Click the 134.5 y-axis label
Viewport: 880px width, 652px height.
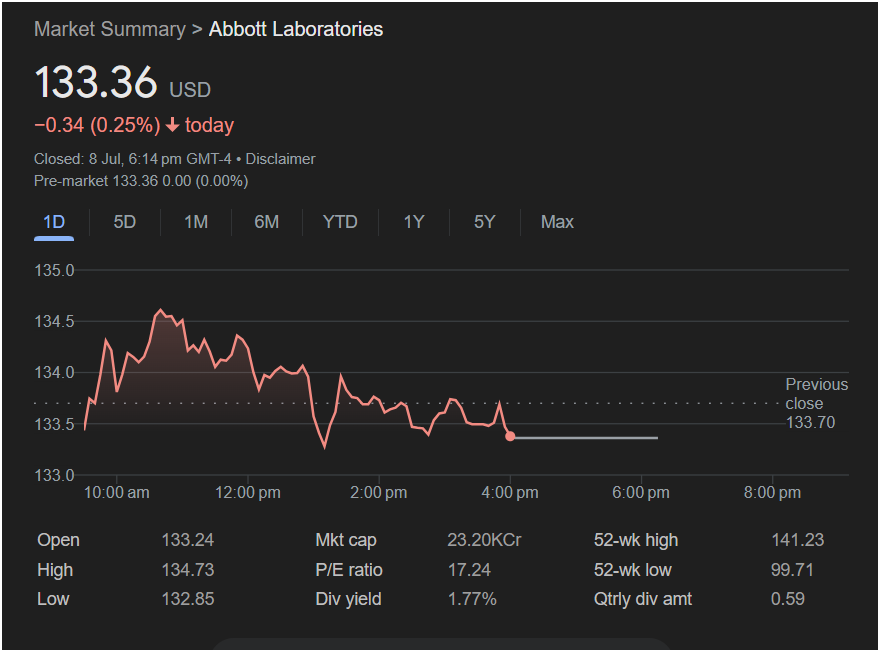point(54,322)
